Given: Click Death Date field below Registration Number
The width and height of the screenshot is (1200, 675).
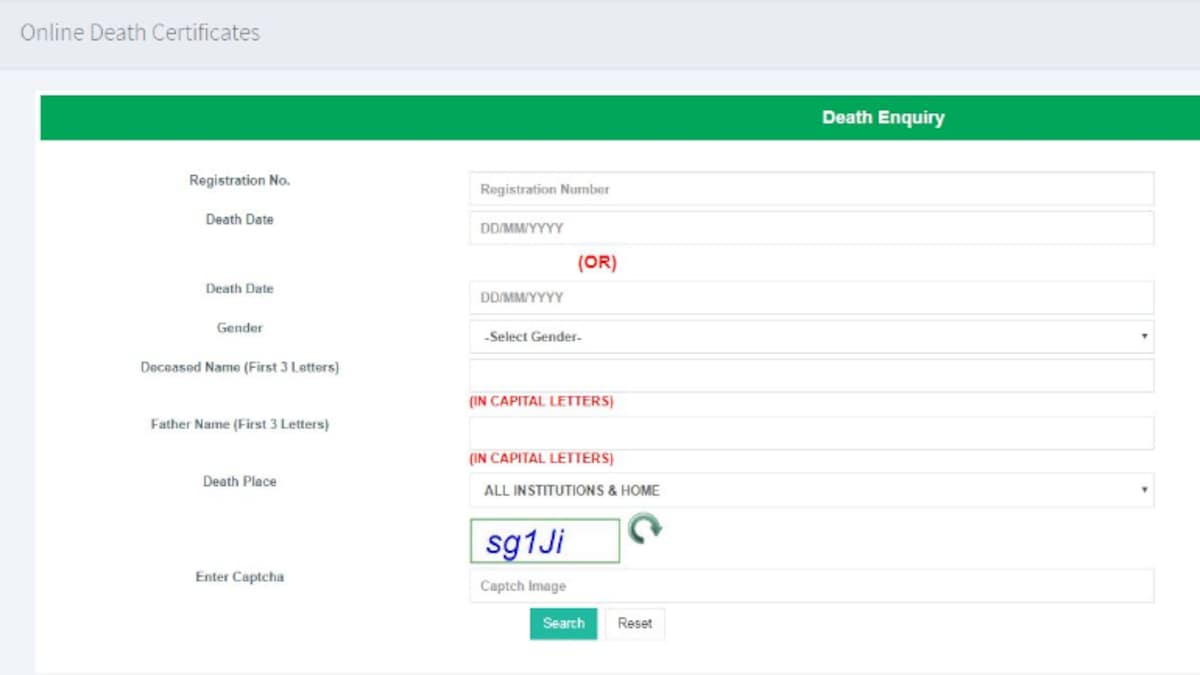Looking at the screenshot, I should pos(811,228).
